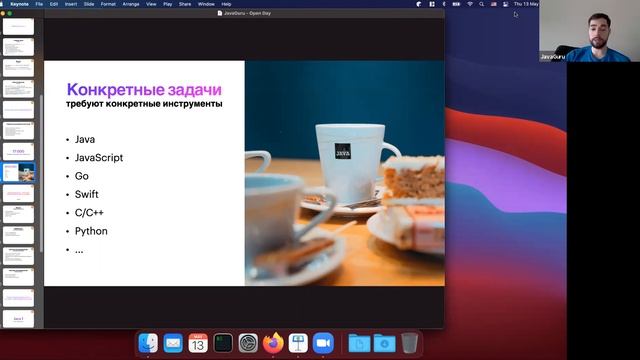Open the Downloads folder stack in the Dock
The image size is (640, 360).
tap(384, 343)
